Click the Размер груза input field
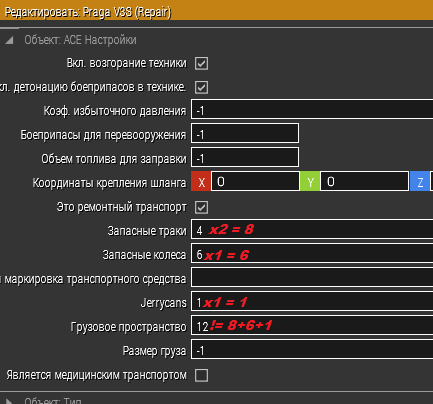433x404 pixels. point(312,349)
